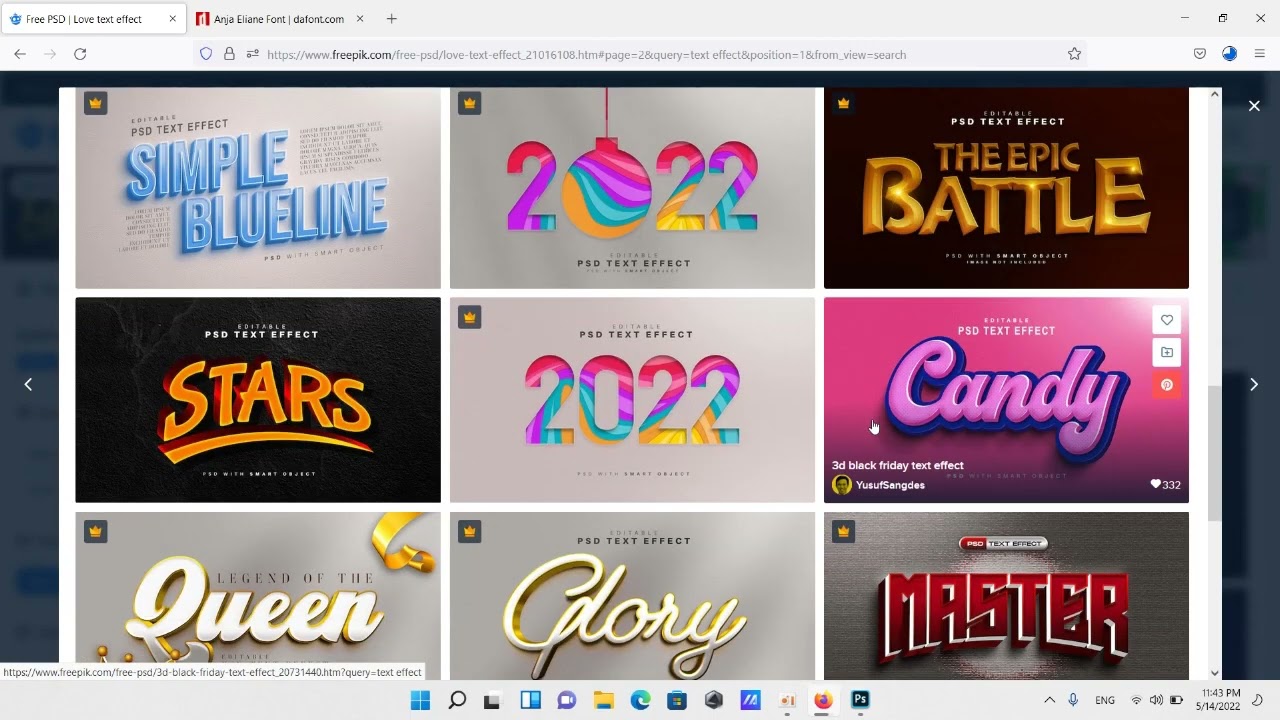Open Windows taskbar Search
The image size is (1280, 720).
pos(457,700)
